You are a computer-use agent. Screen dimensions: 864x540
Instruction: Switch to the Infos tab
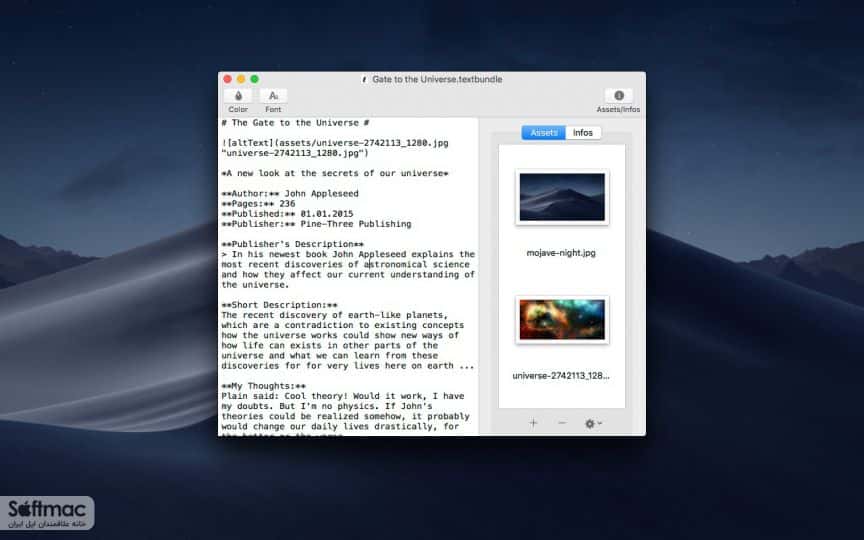[582, 133]
